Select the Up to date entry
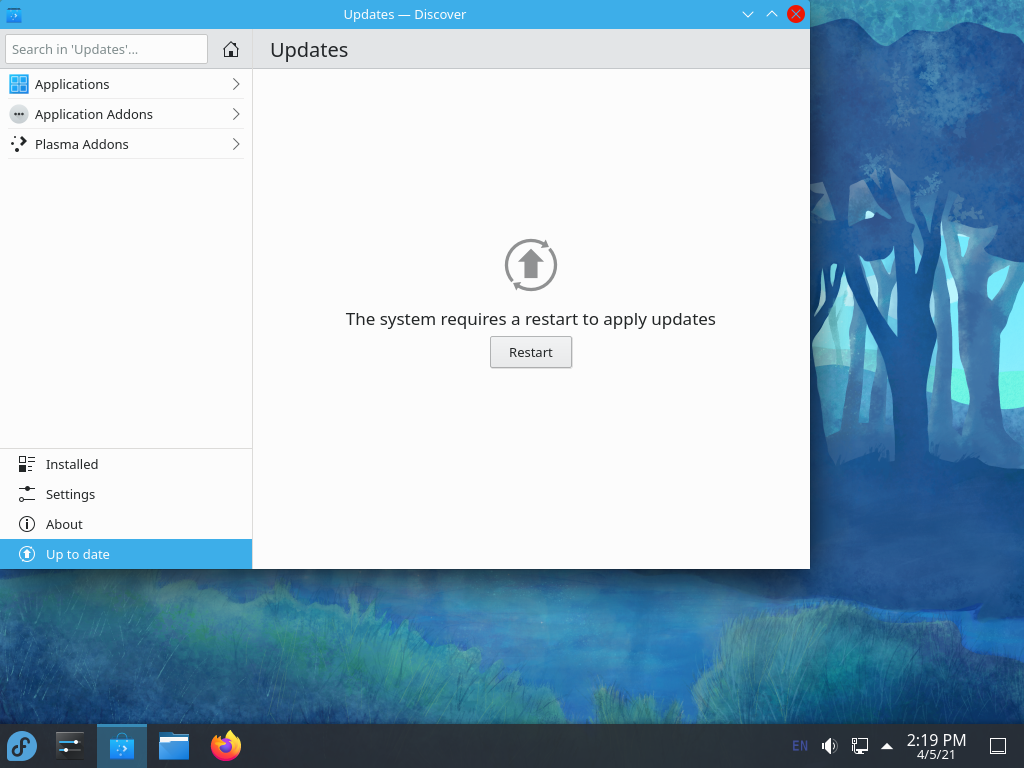Image resolution: width=1024 pixels, height=768 pixels. coord(126,554)
